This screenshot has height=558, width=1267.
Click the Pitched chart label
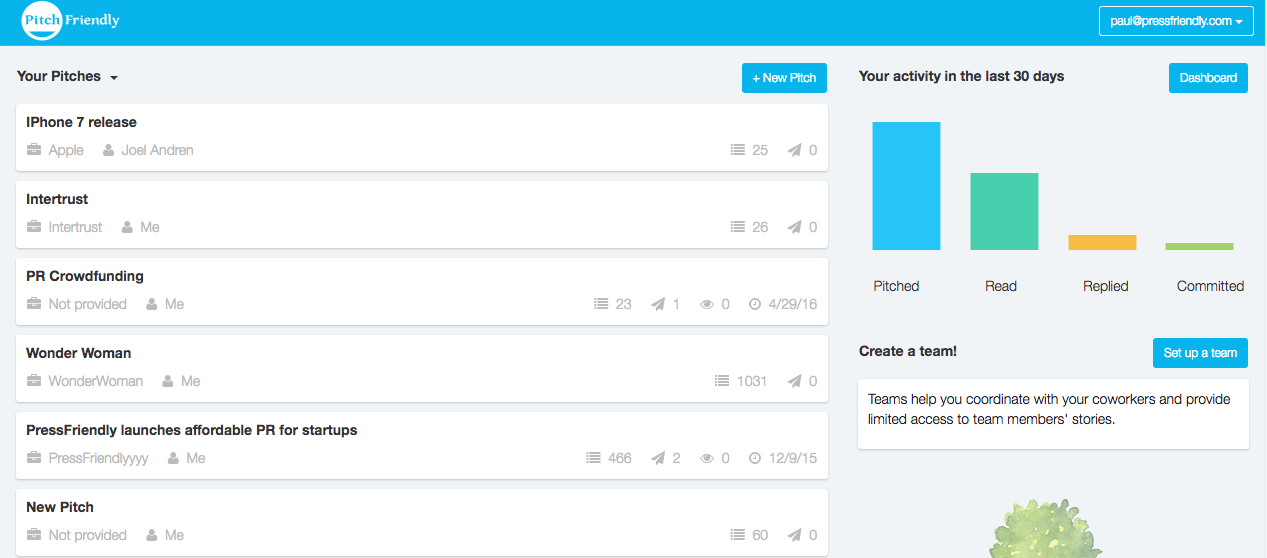(x=896, y=286)
